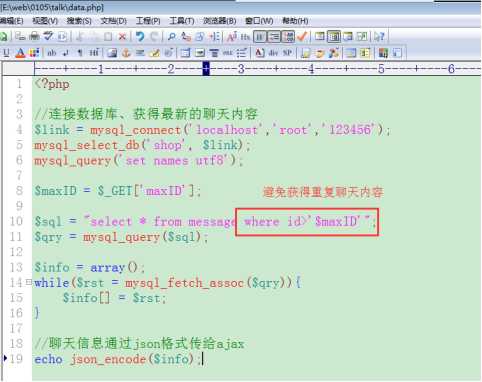Open the 帮助(H) menu
Viewport: 482px width, 382px height.
[295, 21]
